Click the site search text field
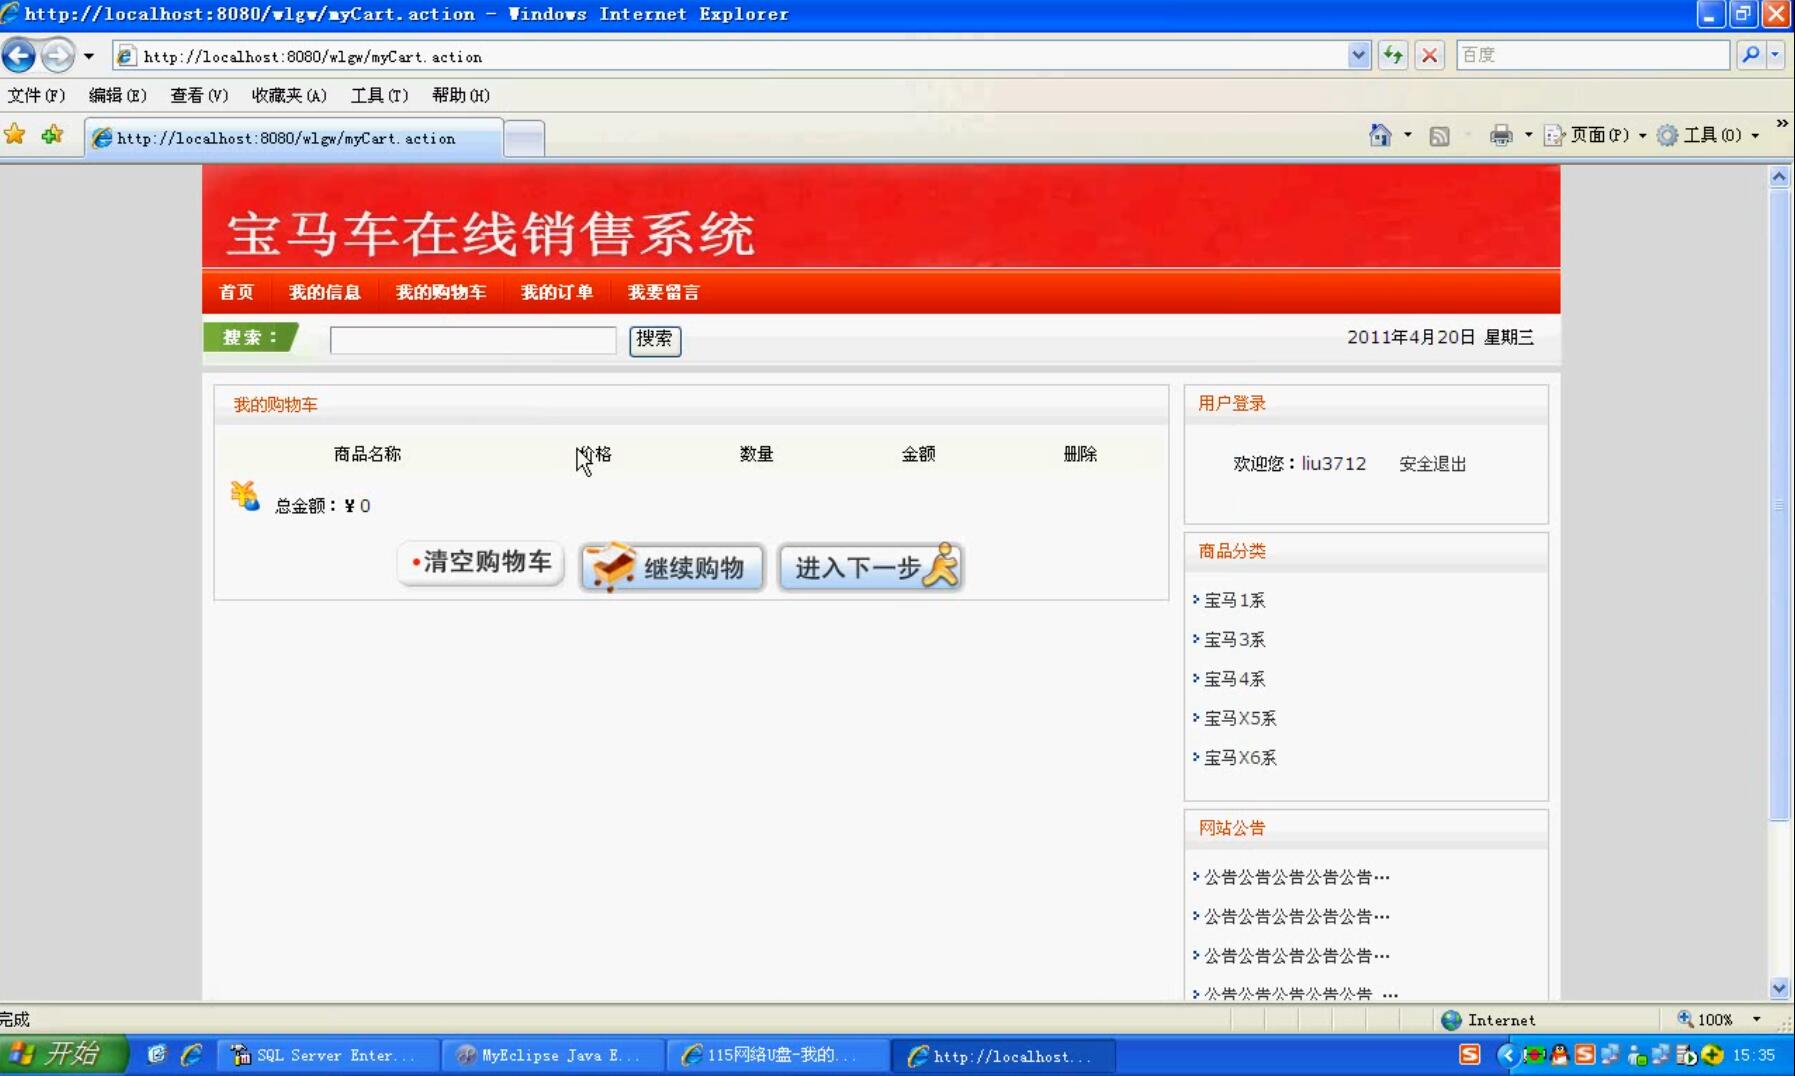The height and width of the screenshot is (1076, 1795). point(473,340)
